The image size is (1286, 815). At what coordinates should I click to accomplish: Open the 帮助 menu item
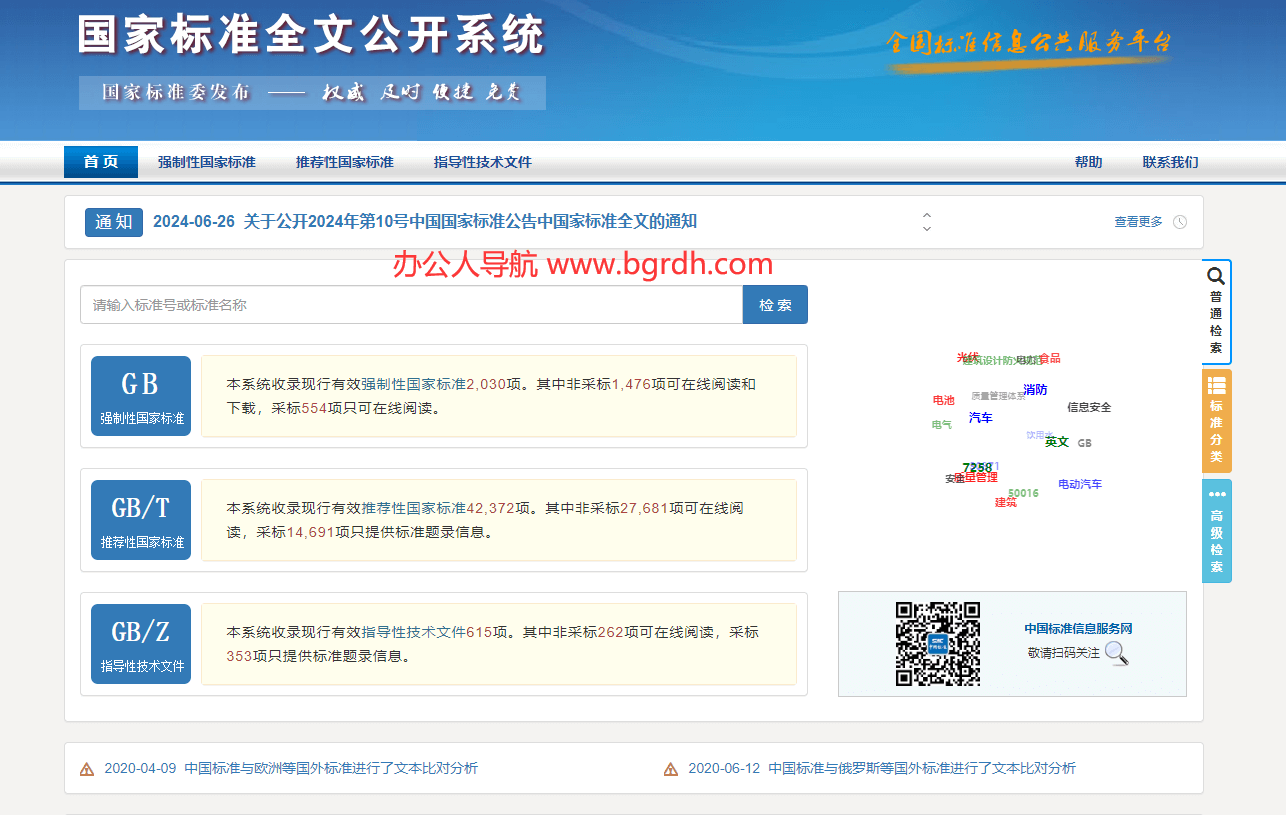point(1088,161)
